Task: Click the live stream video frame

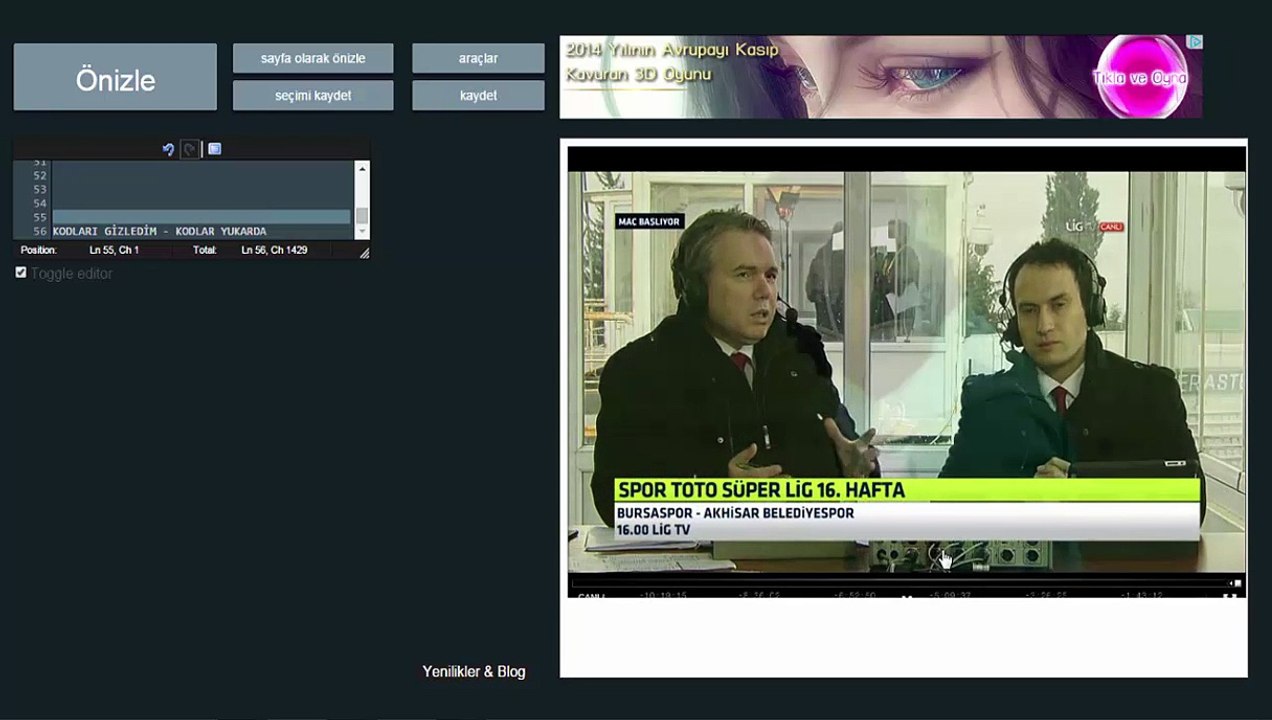Action: [907, 371]
